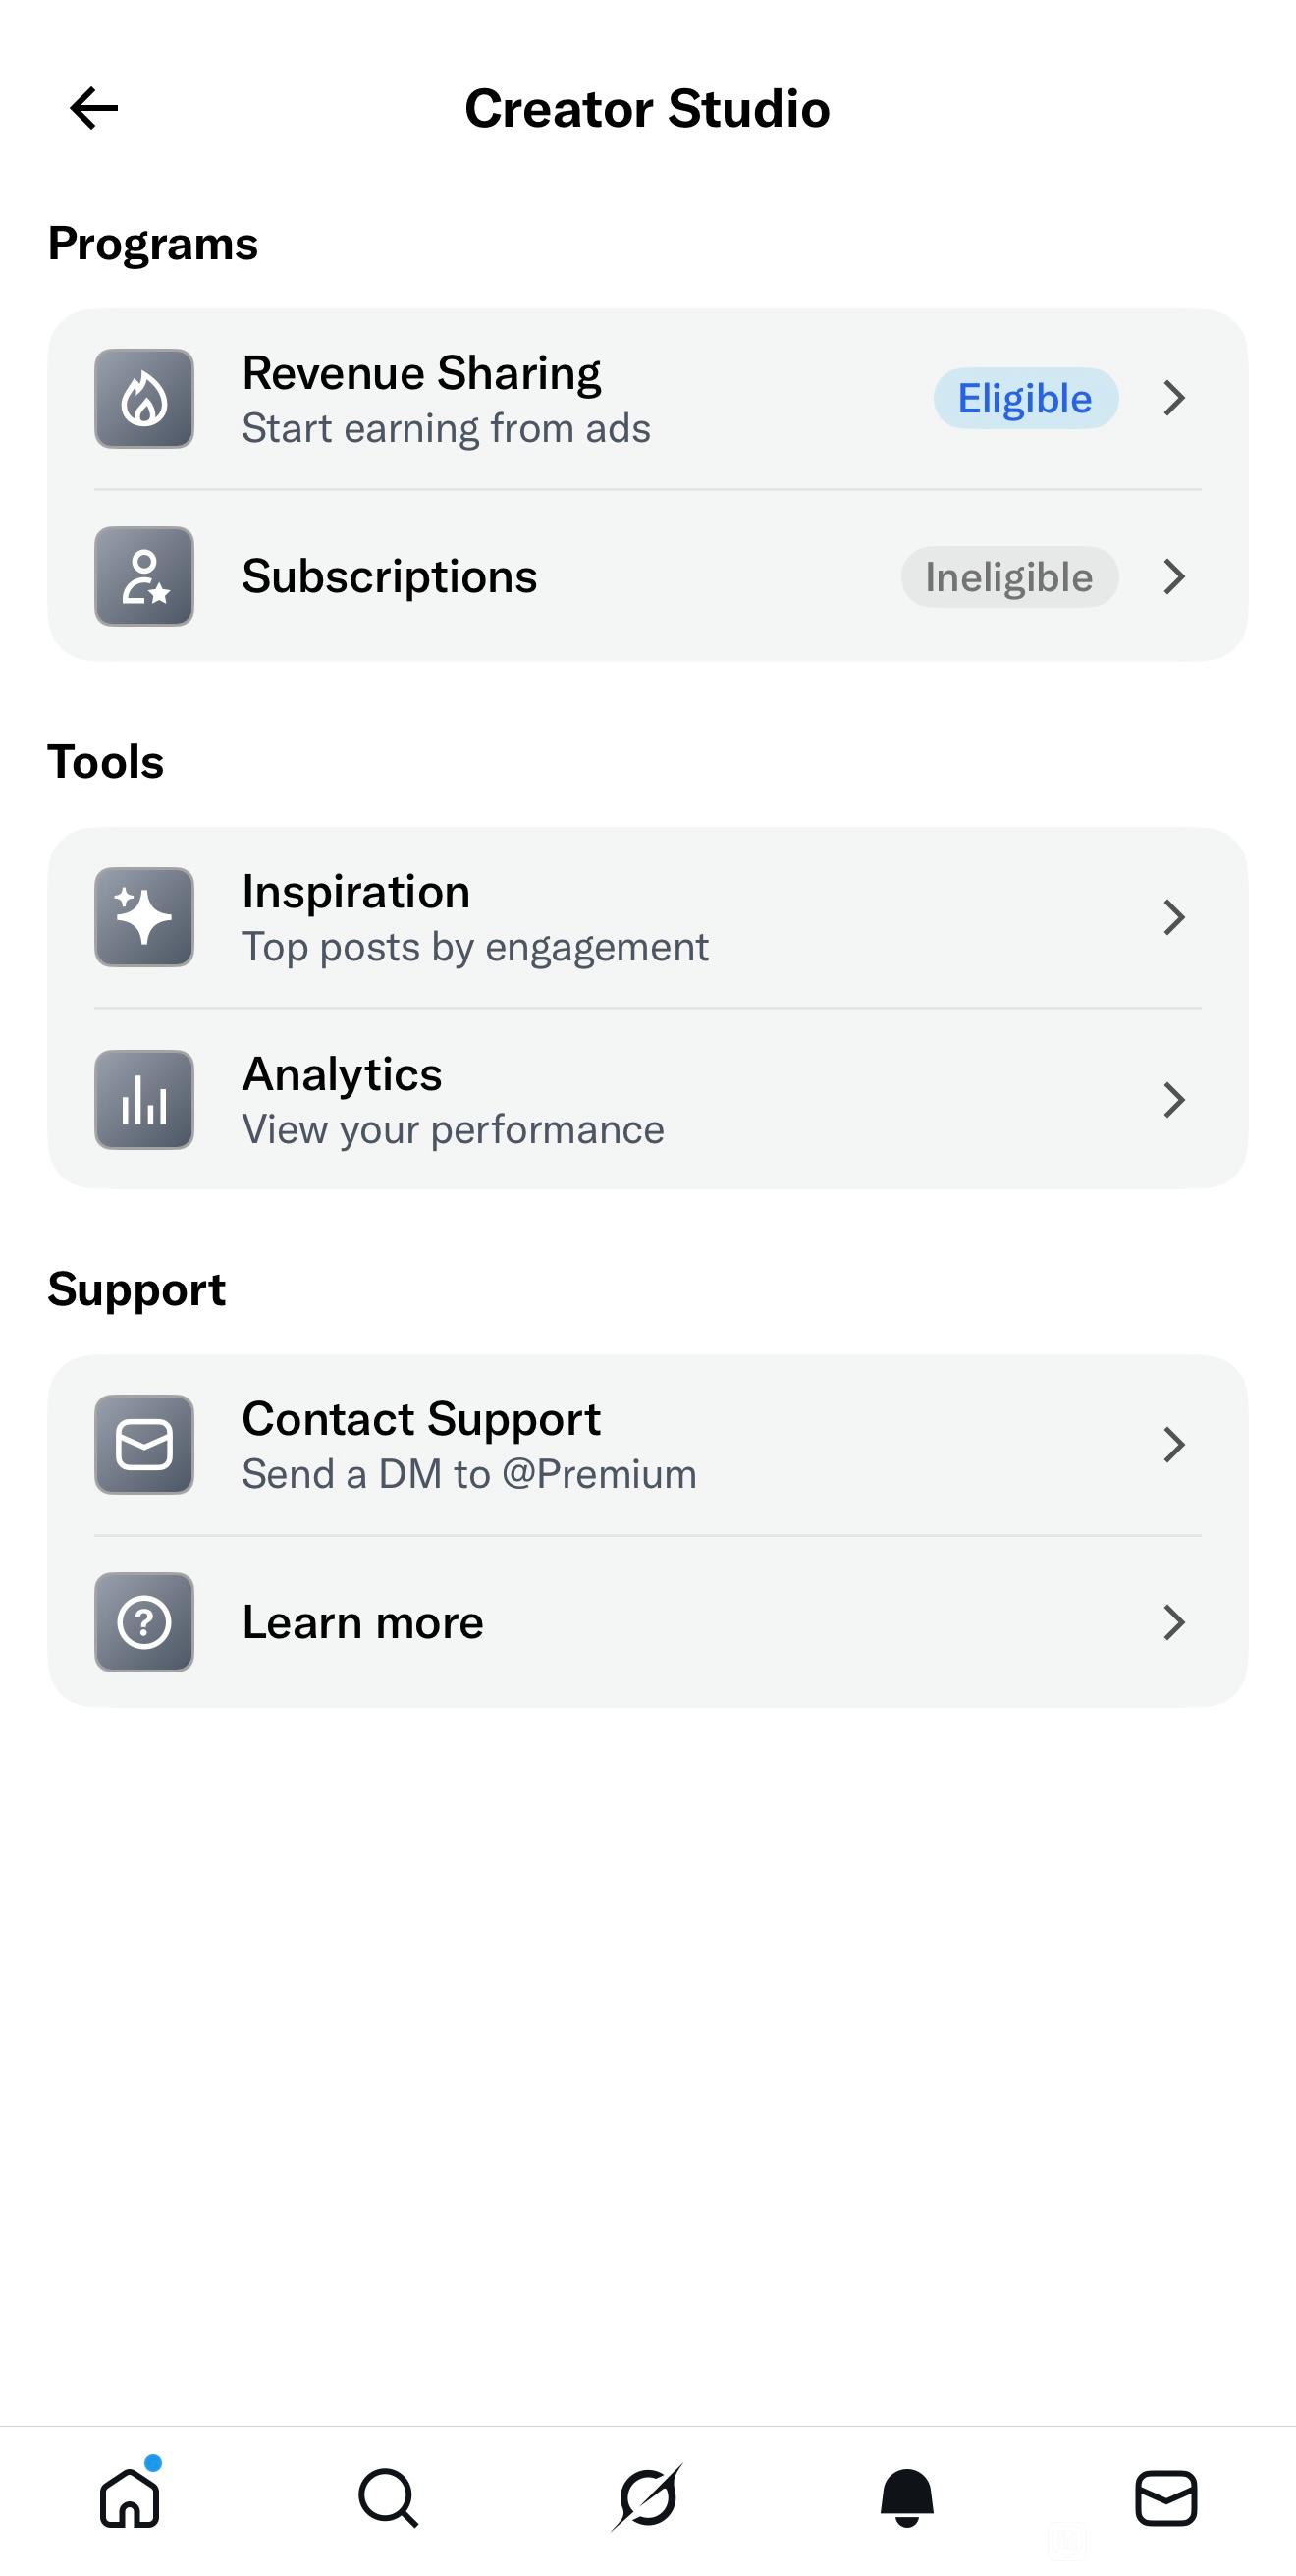Screen dimensions: 1296x2576
Task: Tap the Learn more question mark icon
Action: click(144, 1622)
